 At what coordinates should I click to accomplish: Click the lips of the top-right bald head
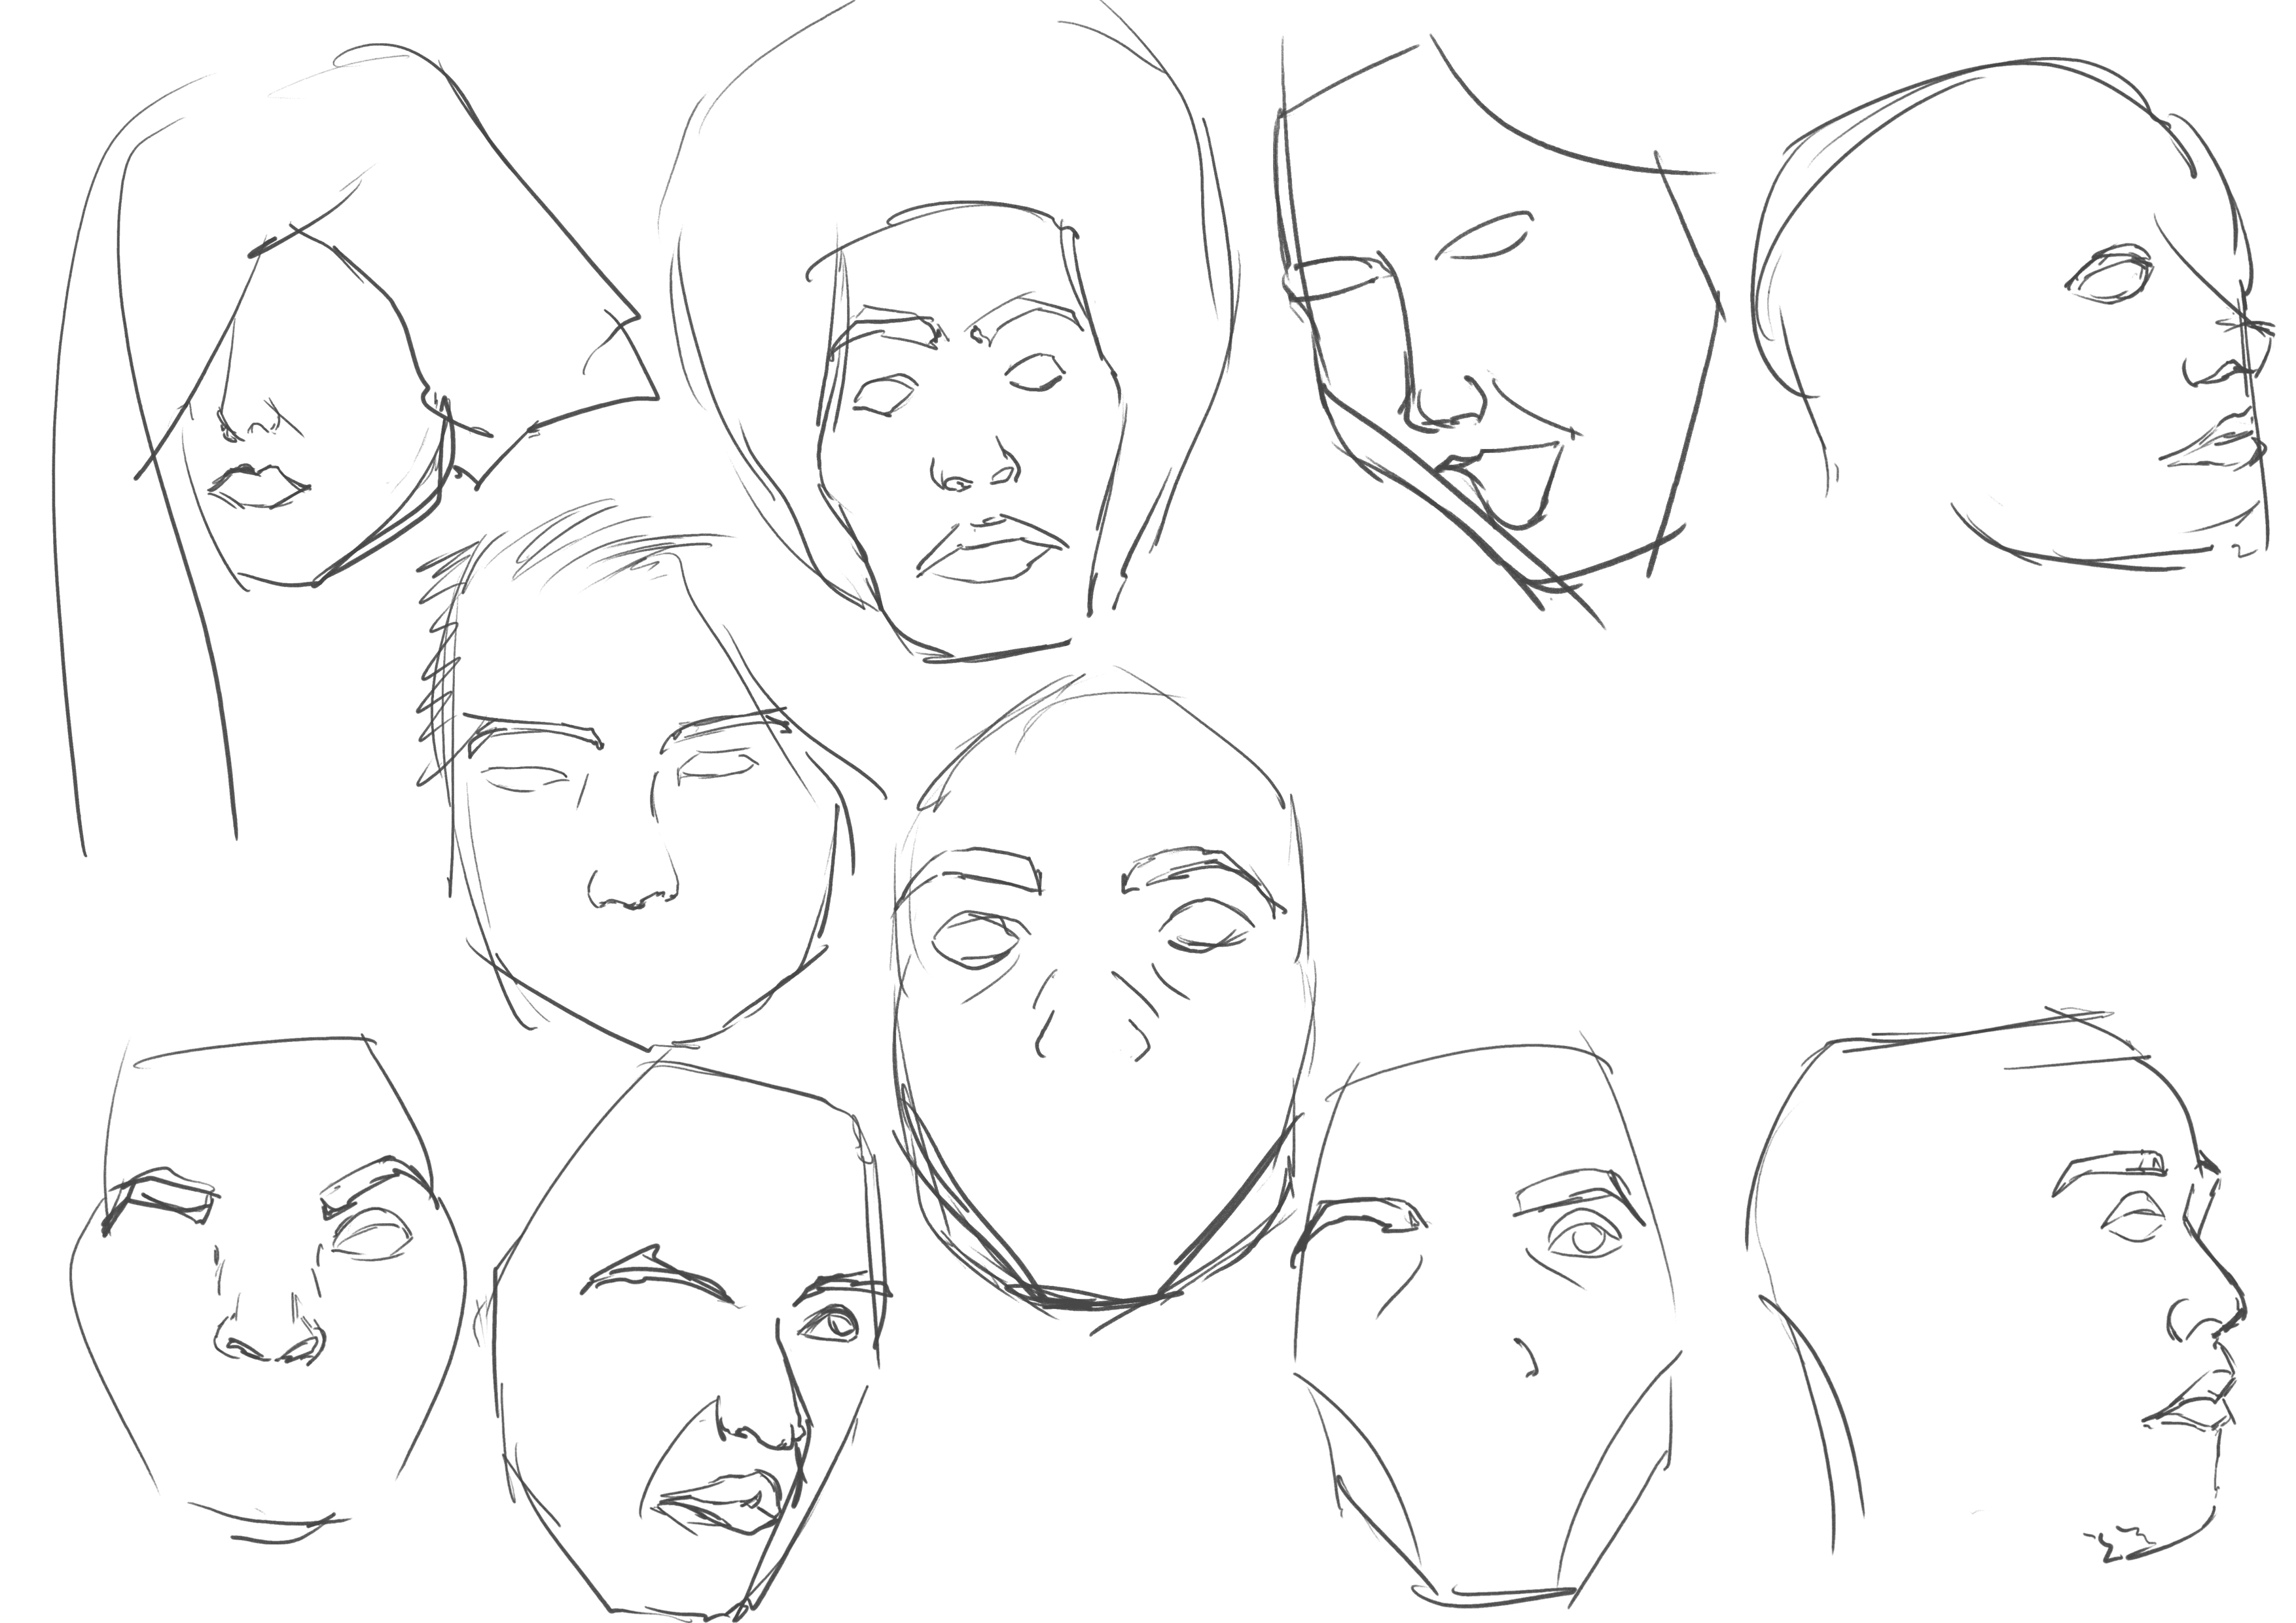point(2222,445)
